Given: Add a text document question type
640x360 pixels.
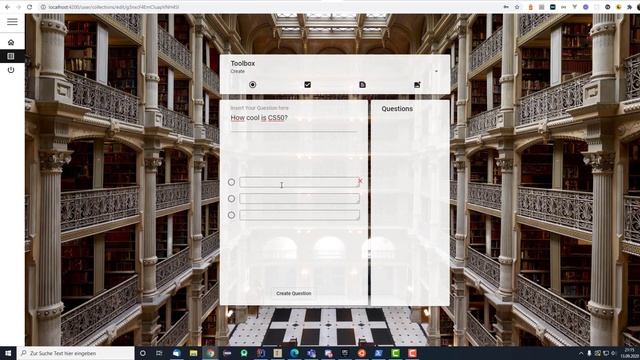Looking at the screenshot, I should (362, 84).
